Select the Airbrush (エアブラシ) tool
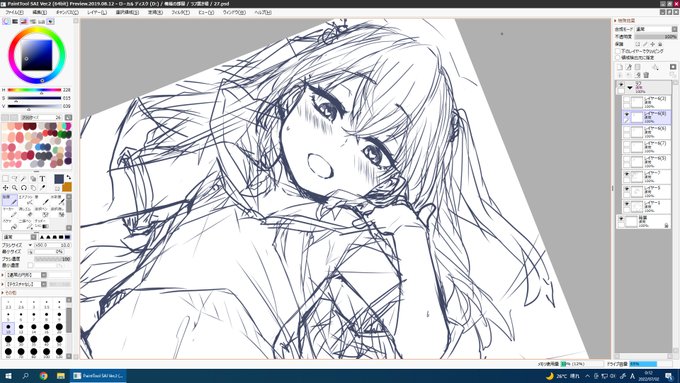The width and height of the screenshot is (680, 383). [x=25, y=200]
